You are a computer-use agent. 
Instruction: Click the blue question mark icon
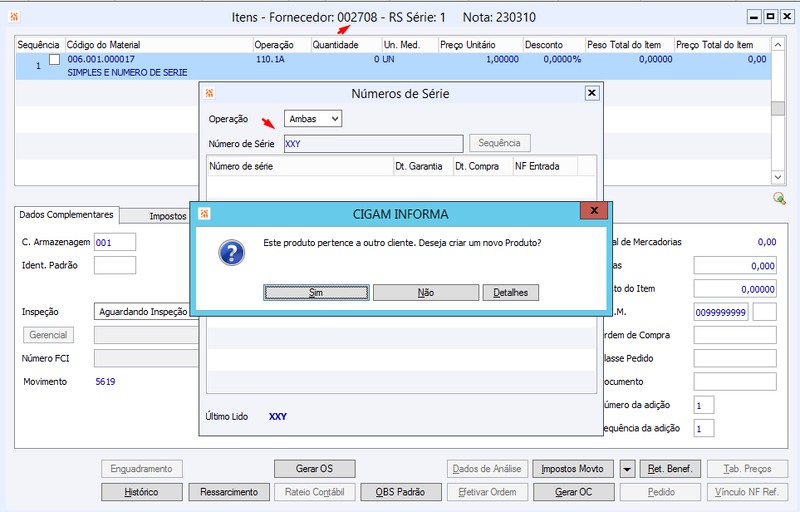coord(232,252)
